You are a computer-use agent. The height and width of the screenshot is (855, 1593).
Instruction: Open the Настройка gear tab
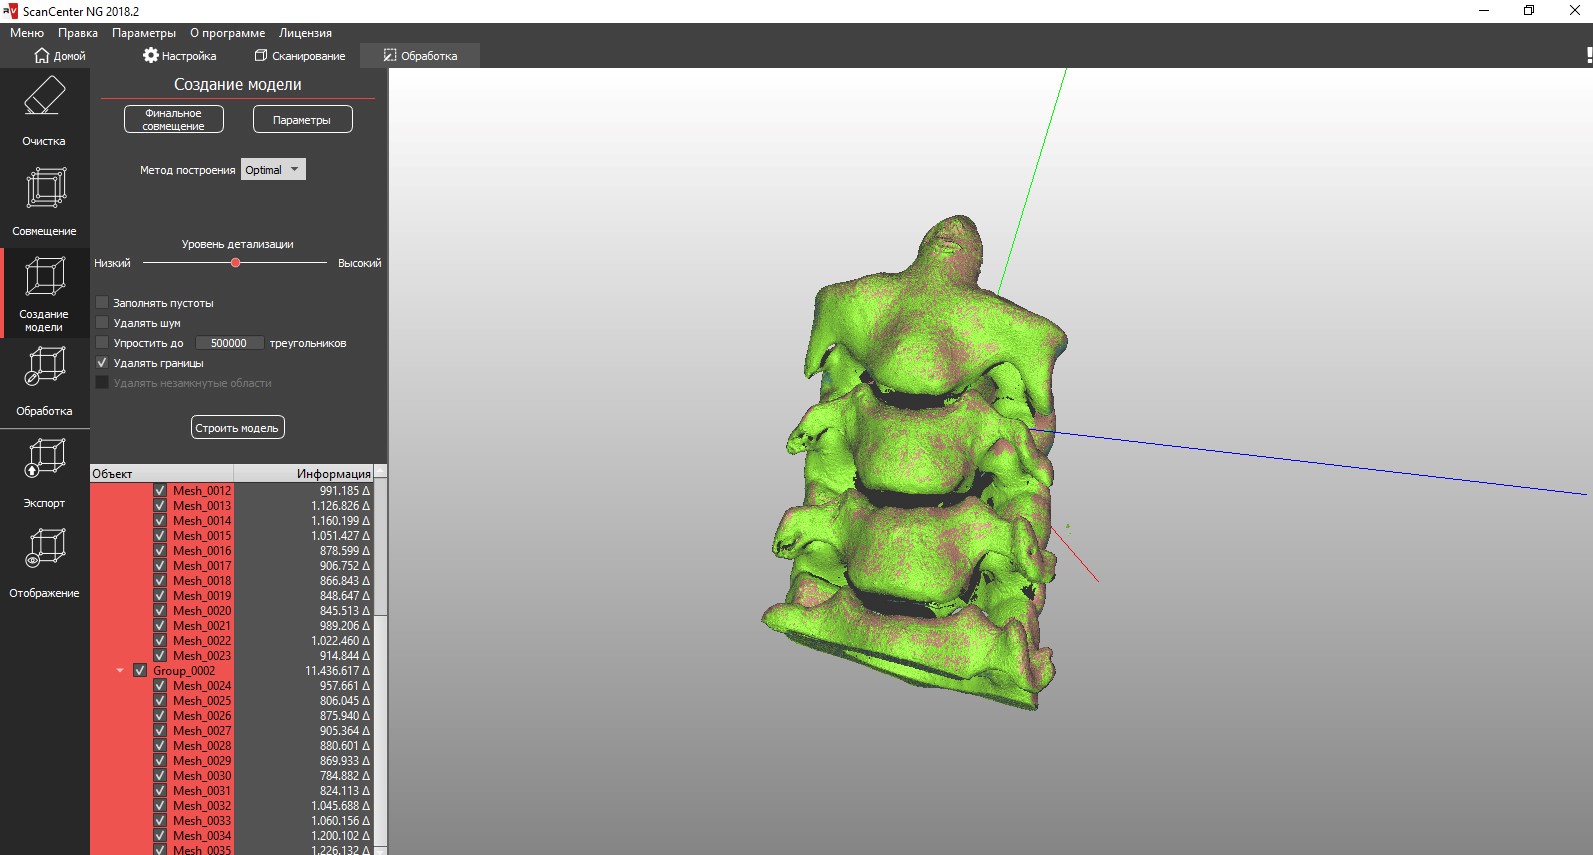pyautogui.click(x=180, y=56)
